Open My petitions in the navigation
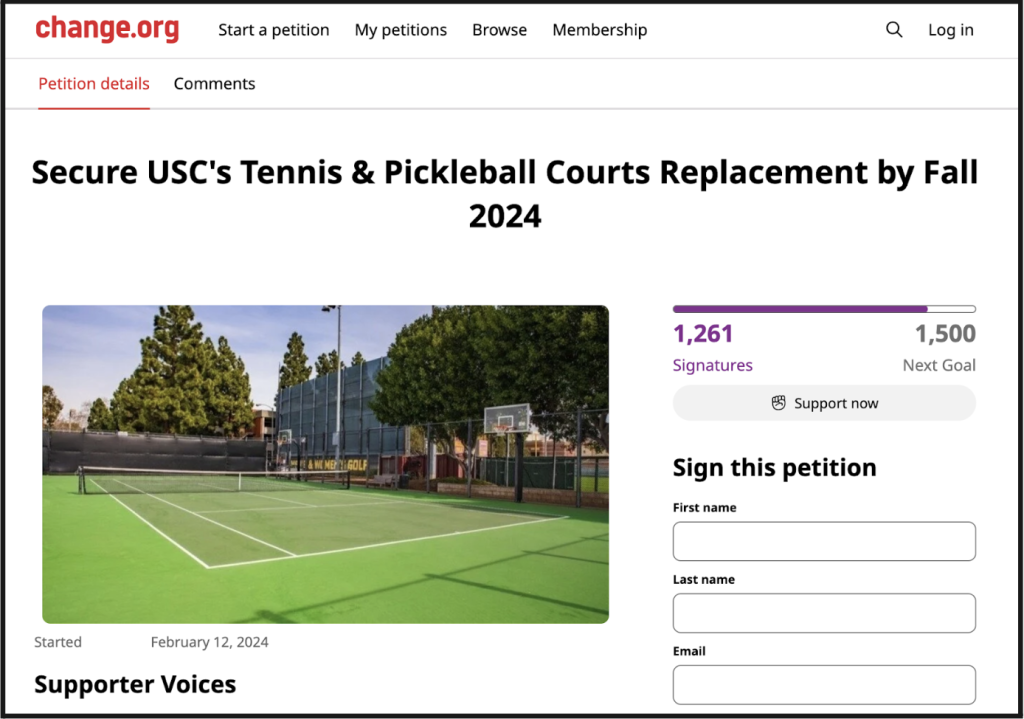Image resolution: width=1024 pixels, height=719 pixels. click(x=401, y=30)
